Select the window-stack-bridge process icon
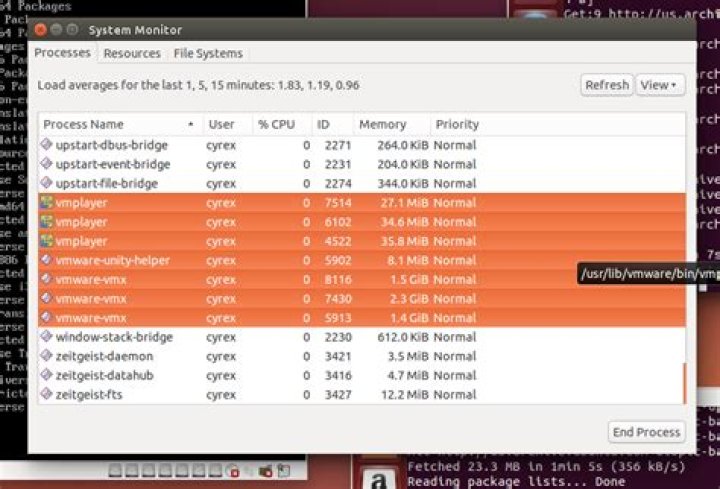This screenshot has width=720, height=489. (46, 336)
